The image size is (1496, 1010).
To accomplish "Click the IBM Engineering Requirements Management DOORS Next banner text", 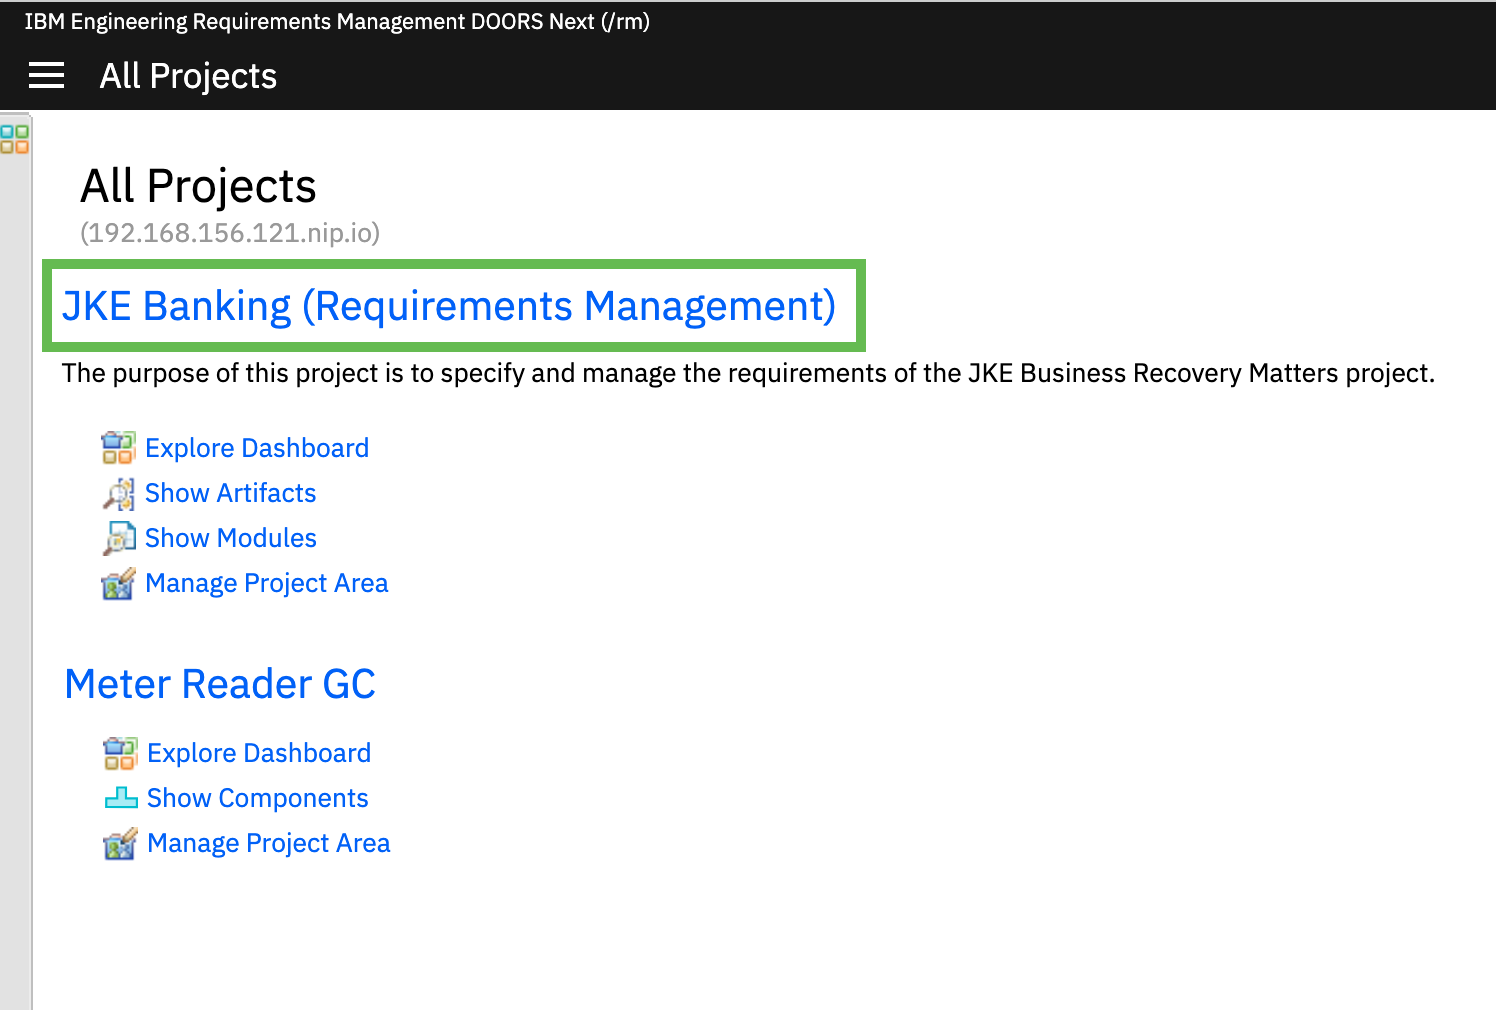I will coord(337,21).
